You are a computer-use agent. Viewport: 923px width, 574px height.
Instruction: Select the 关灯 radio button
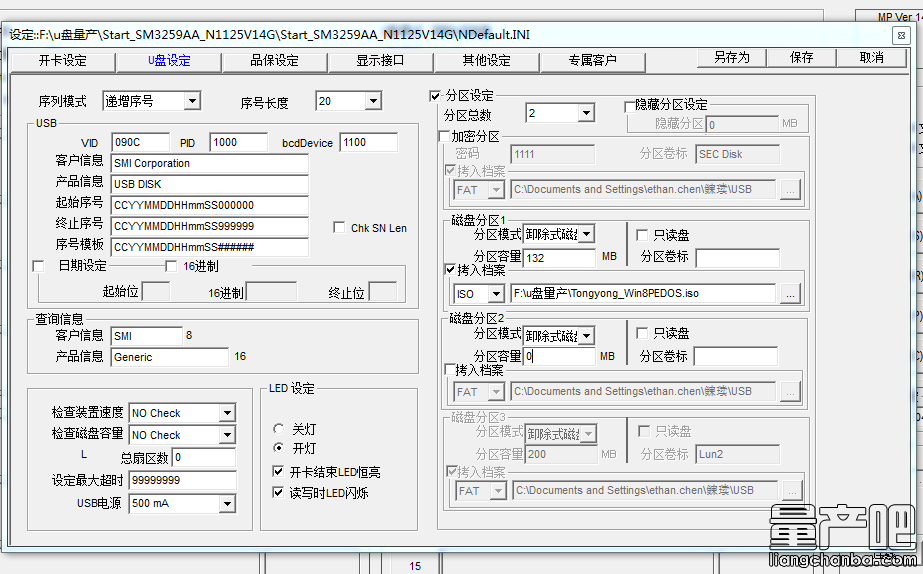click(279, 428)
